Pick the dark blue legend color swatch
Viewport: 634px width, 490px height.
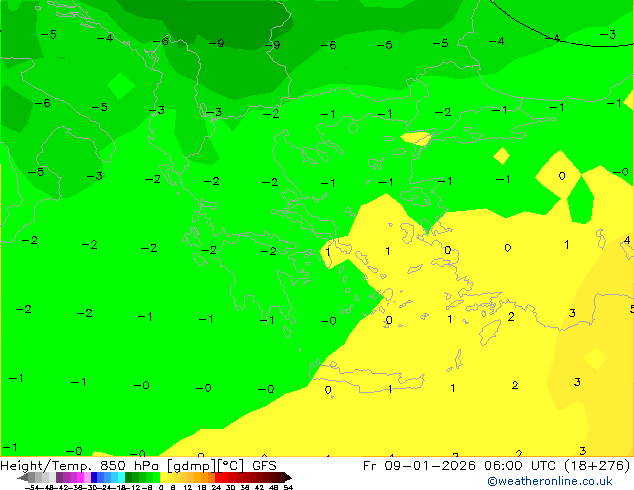pos(94,477)
